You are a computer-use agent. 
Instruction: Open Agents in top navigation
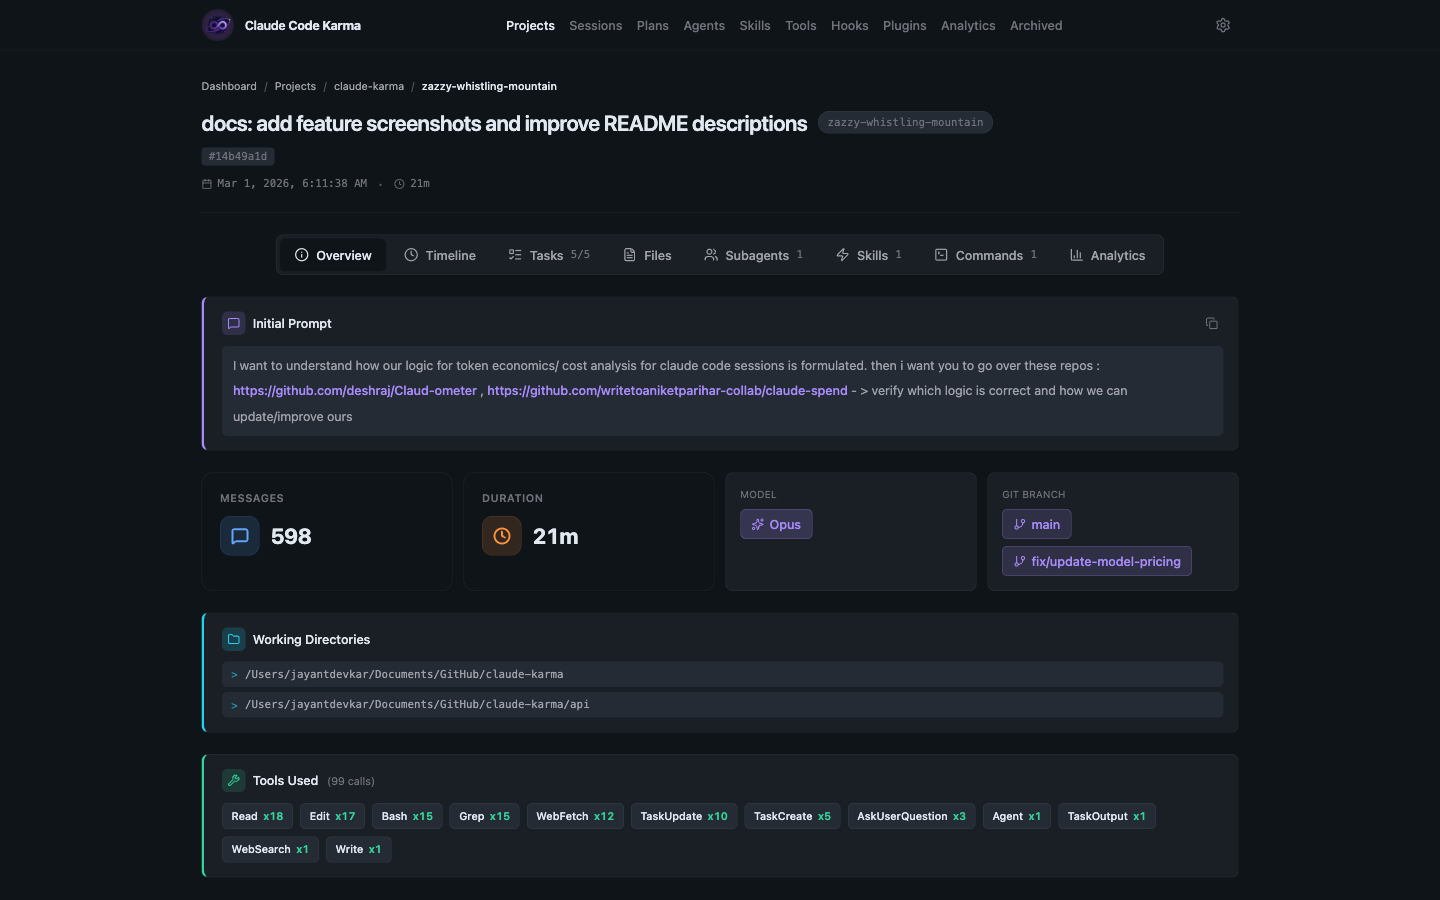(704, 25)
